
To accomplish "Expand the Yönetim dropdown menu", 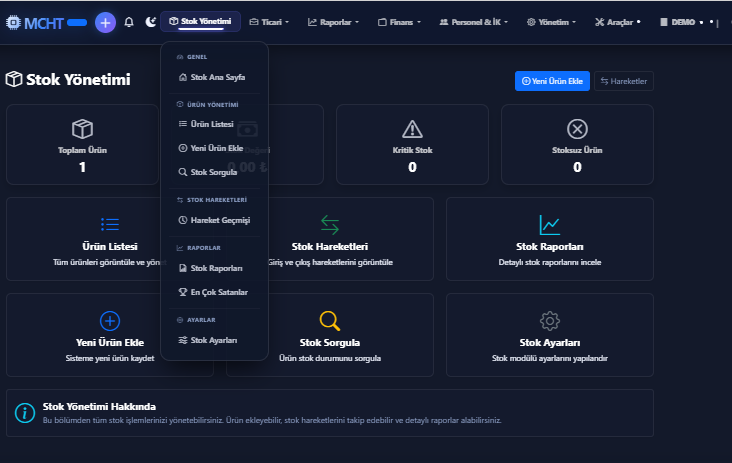I will coord(551,22).
